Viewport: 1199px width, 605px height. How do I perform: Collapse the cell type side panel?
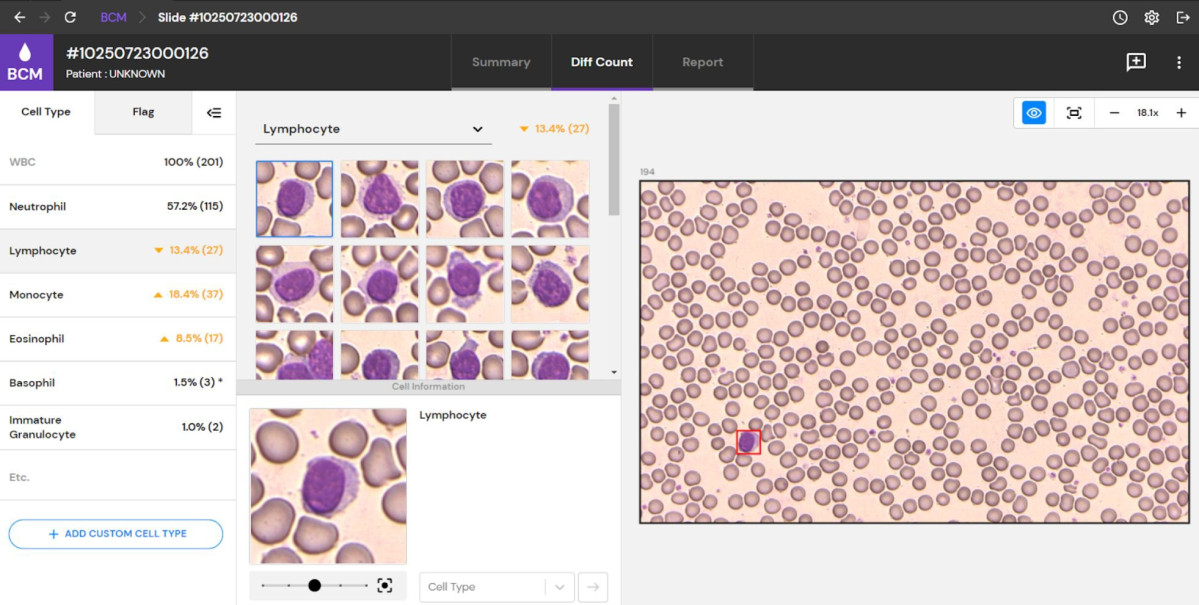(214, 112)
